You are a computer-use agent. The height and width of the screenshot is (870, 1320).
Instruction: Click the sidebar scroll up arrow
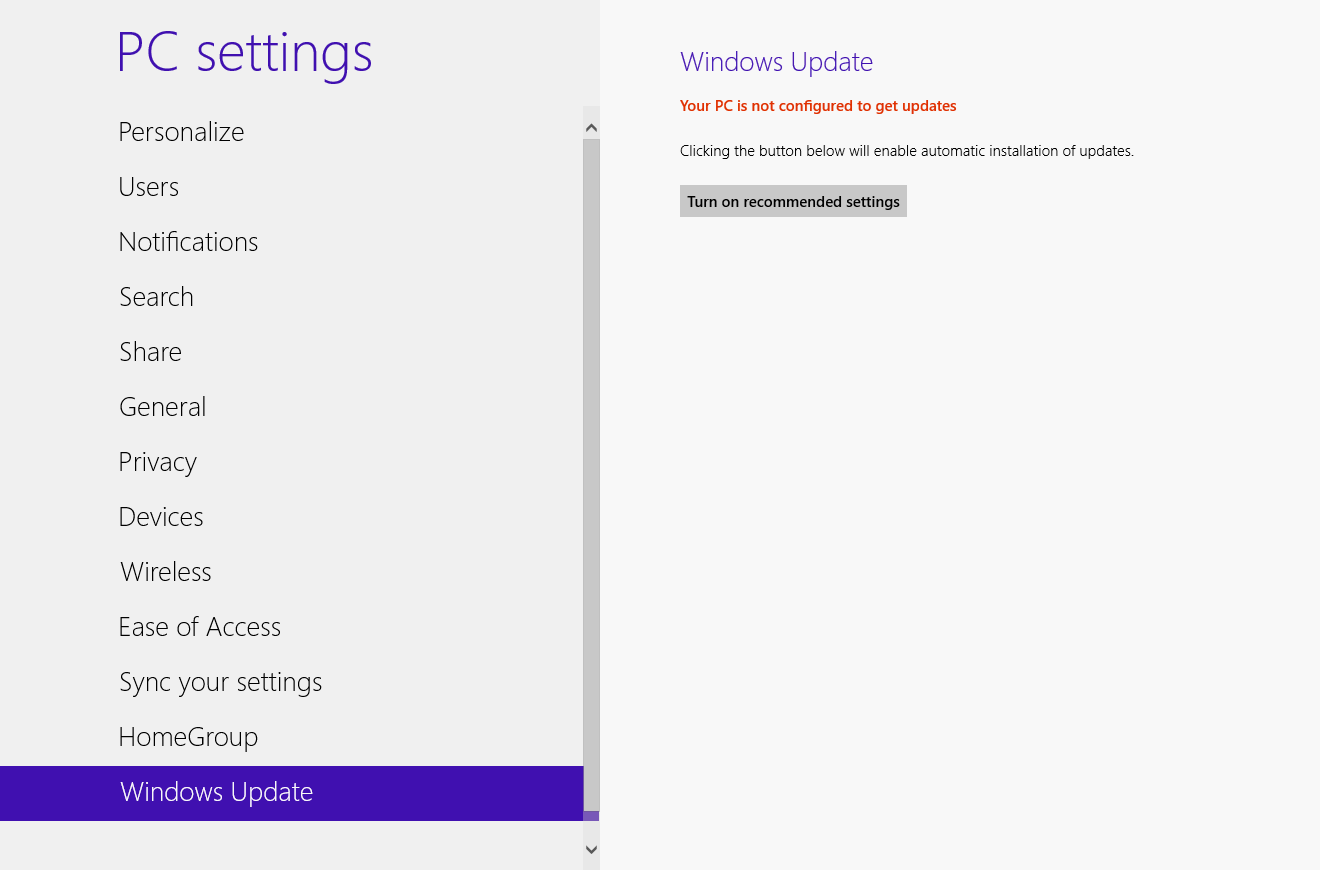[x=591, y=127]
